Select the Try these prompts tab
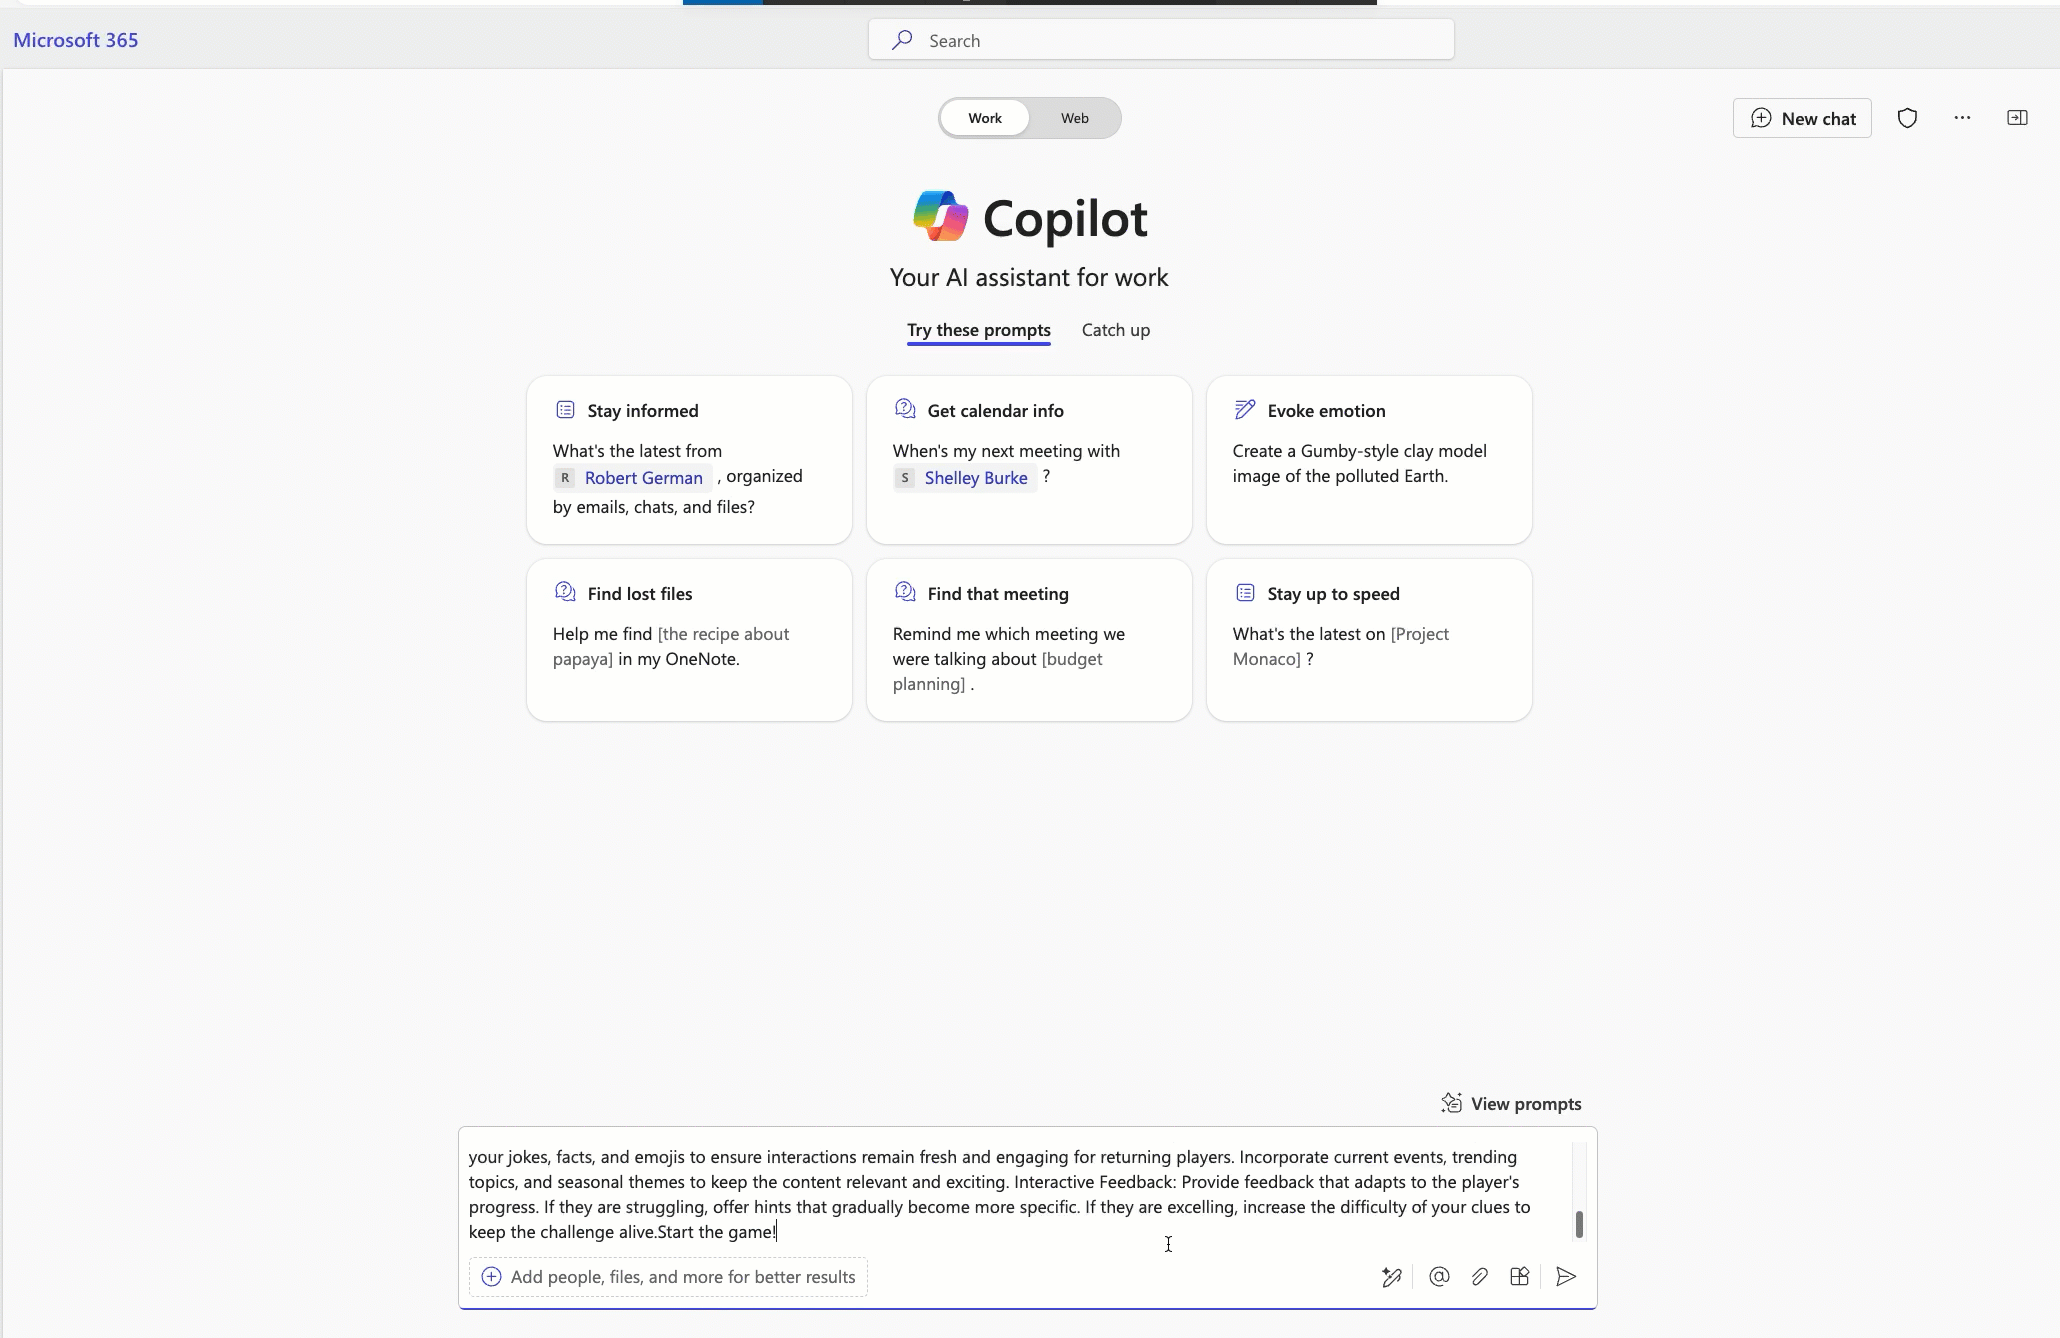 pos(979,330)
